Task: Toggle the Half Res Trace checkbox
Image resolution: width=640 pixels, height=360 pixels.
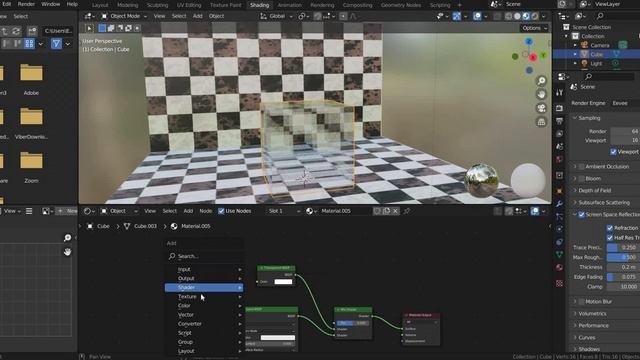Action: 610,238
